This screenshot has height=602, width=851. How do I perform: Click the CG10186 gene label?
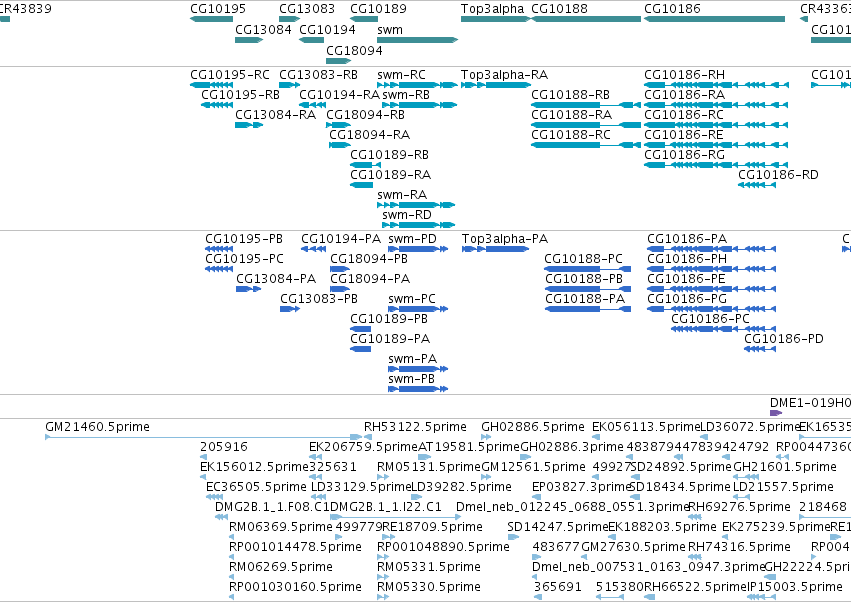tap(672, 9)
